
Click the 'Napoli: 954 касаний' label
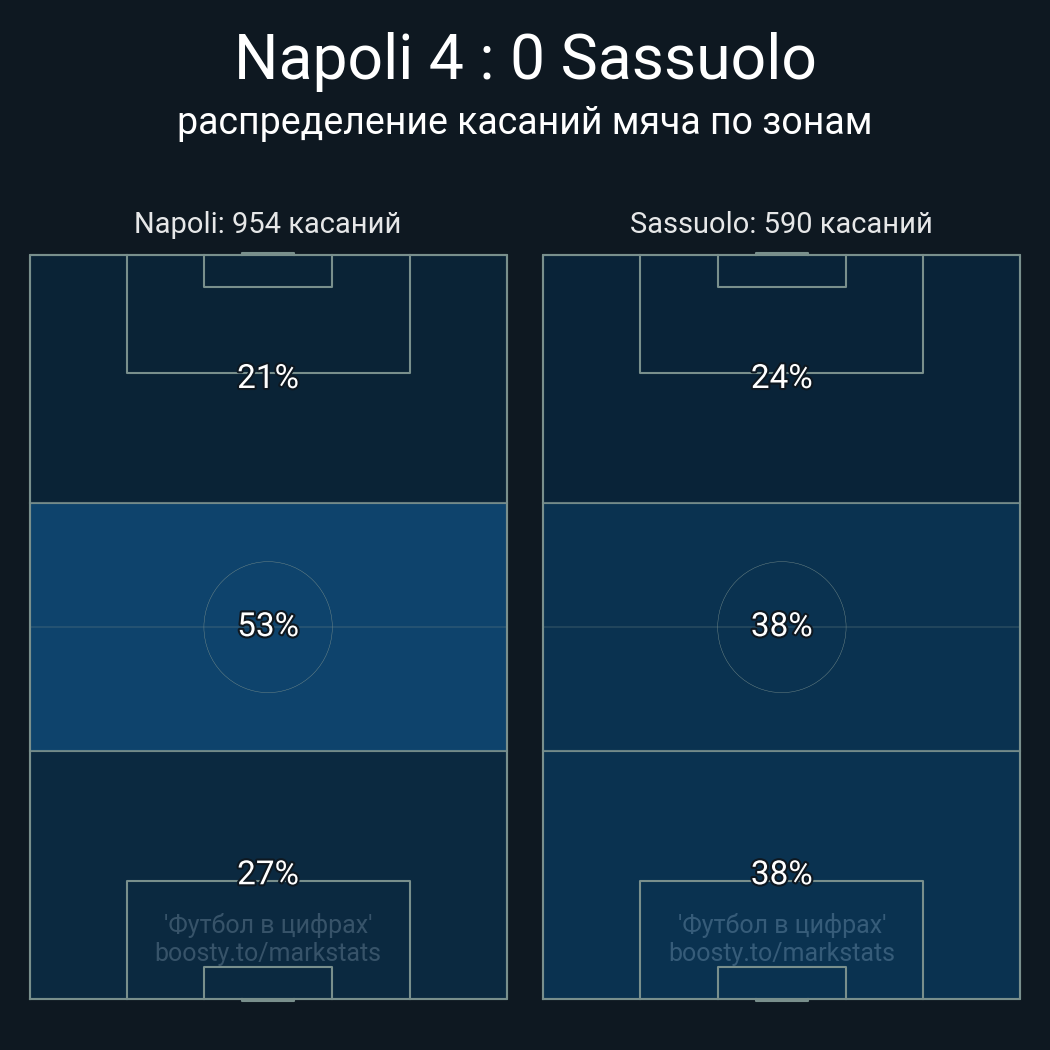tap(268, 223)
